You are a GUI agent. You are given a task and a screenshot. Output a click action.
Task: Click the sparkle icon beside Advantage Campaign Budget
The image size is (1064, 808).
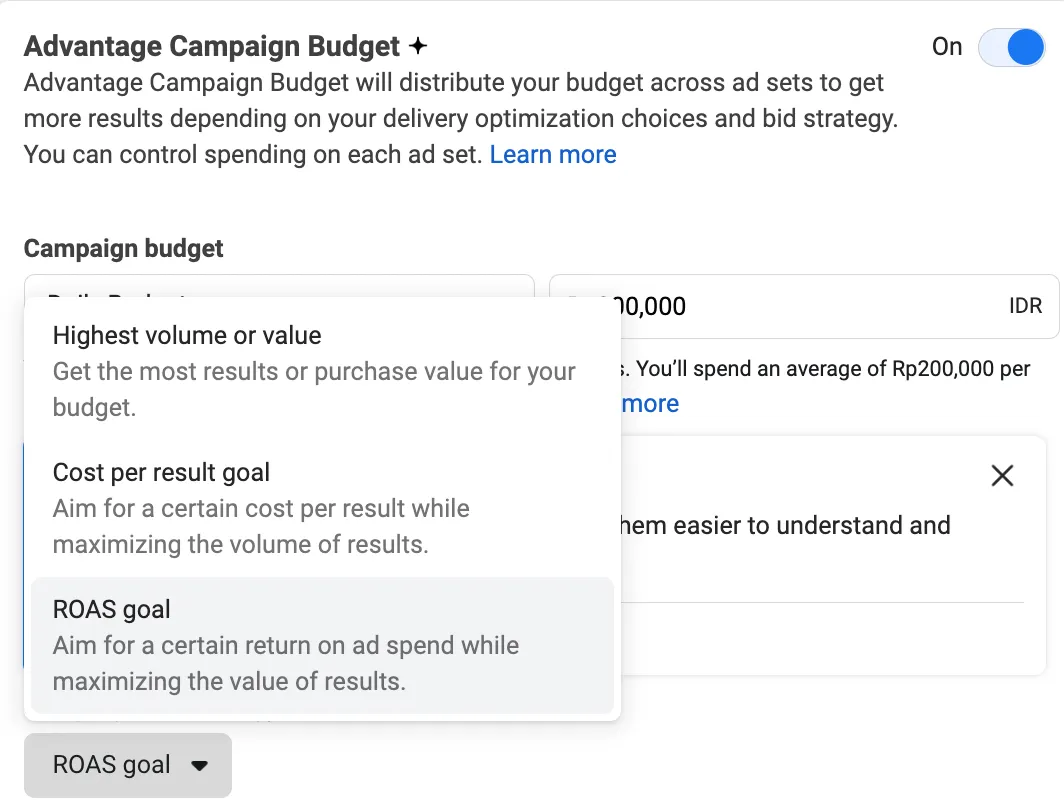point(418,46)
